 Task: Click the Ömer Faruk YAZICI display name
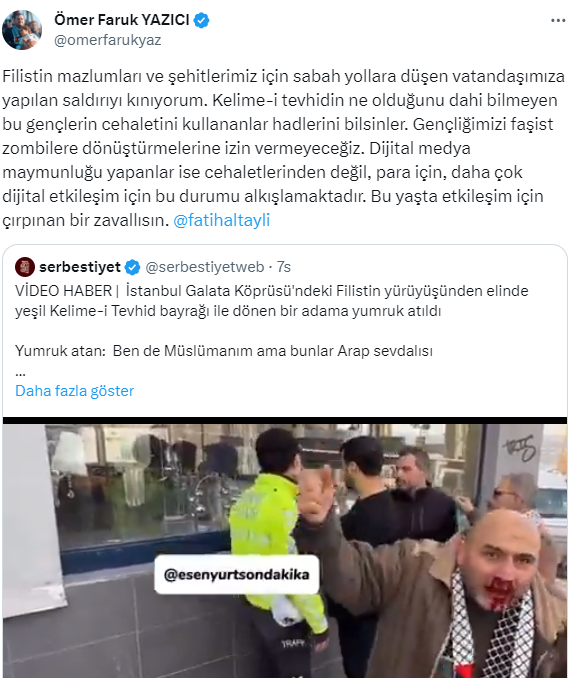pyautogui.click(x=122, y=19)
